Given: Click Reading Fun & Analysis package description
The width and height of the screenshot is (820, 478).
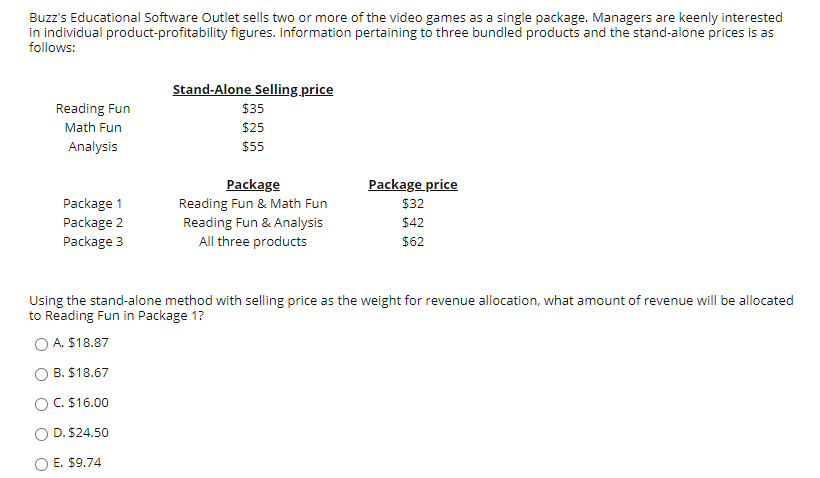Looking at the screenshot, I should click(253, 223).
